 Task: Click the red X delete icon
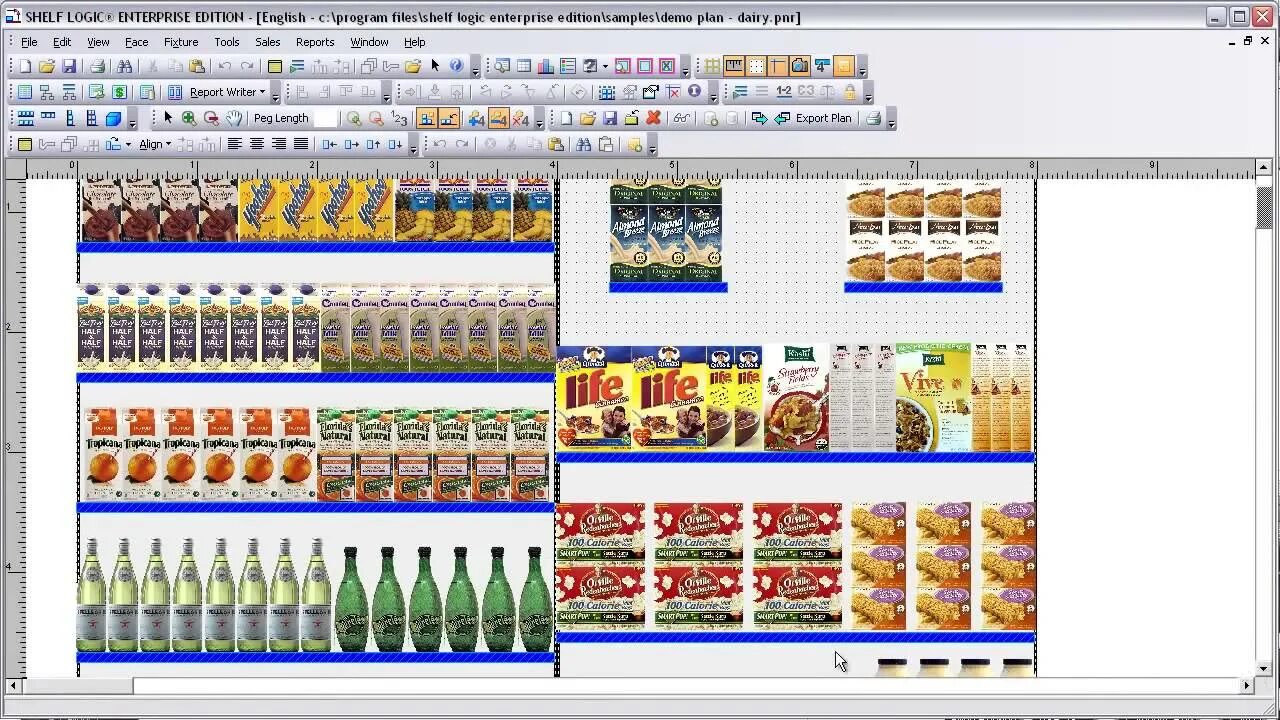pos(652,118)
